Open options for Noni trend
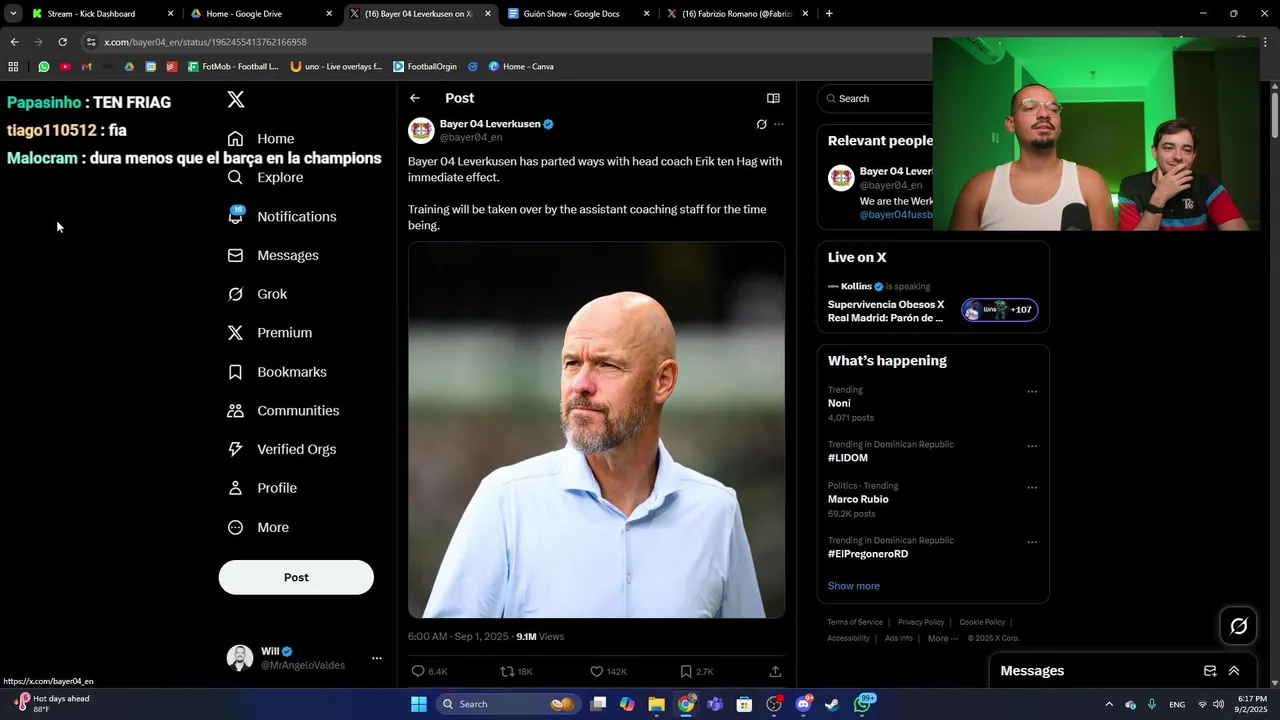 [x=1032, y=391]
